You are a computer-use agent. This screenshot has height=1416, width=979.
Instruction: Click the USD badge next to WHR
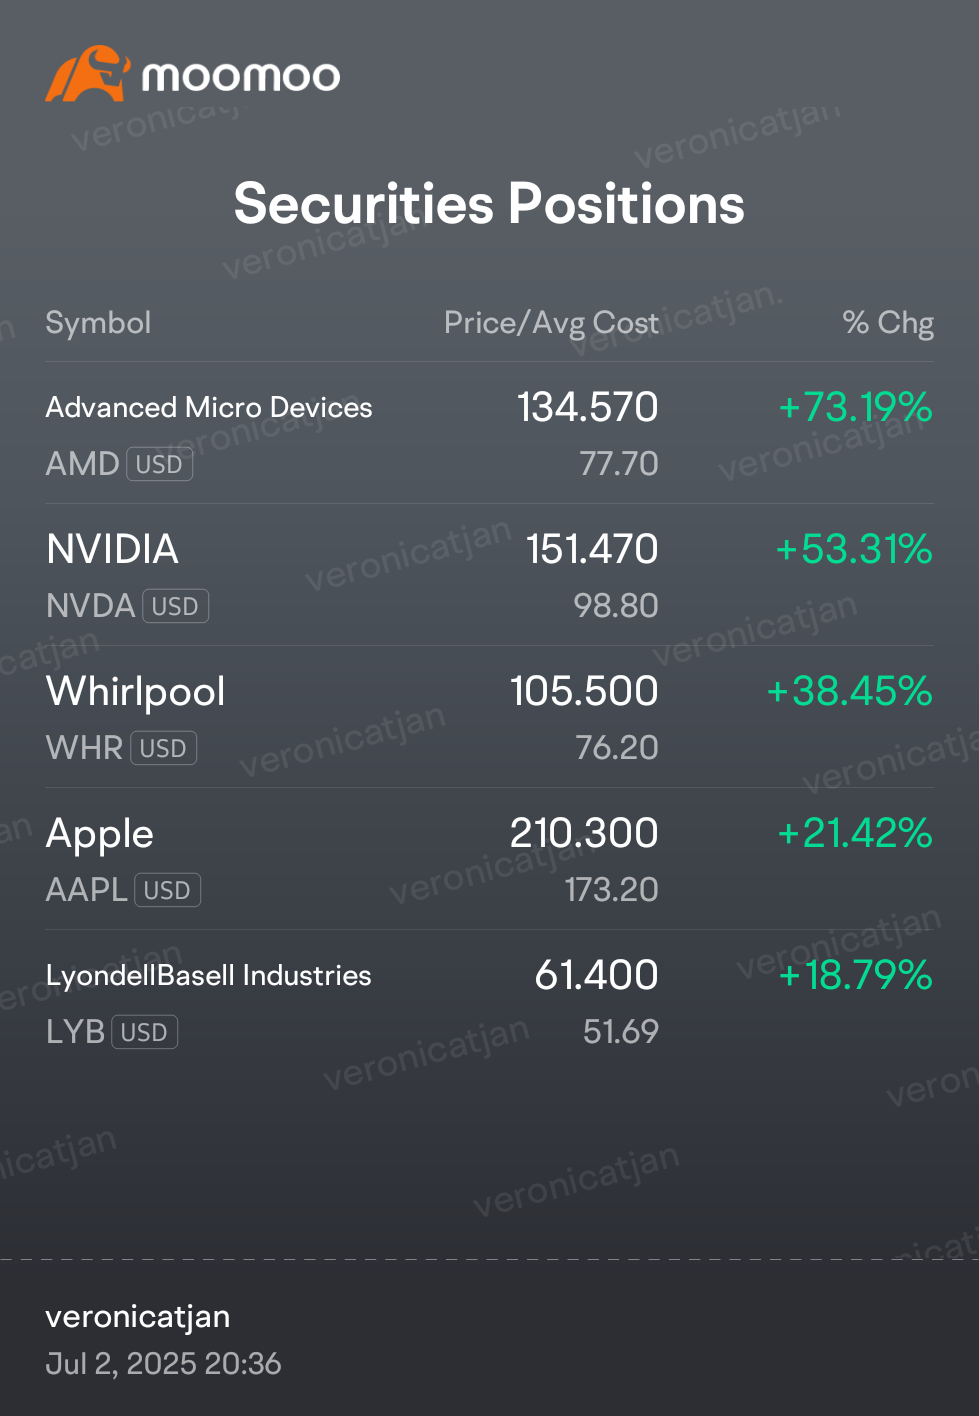[x=163, y=748]
